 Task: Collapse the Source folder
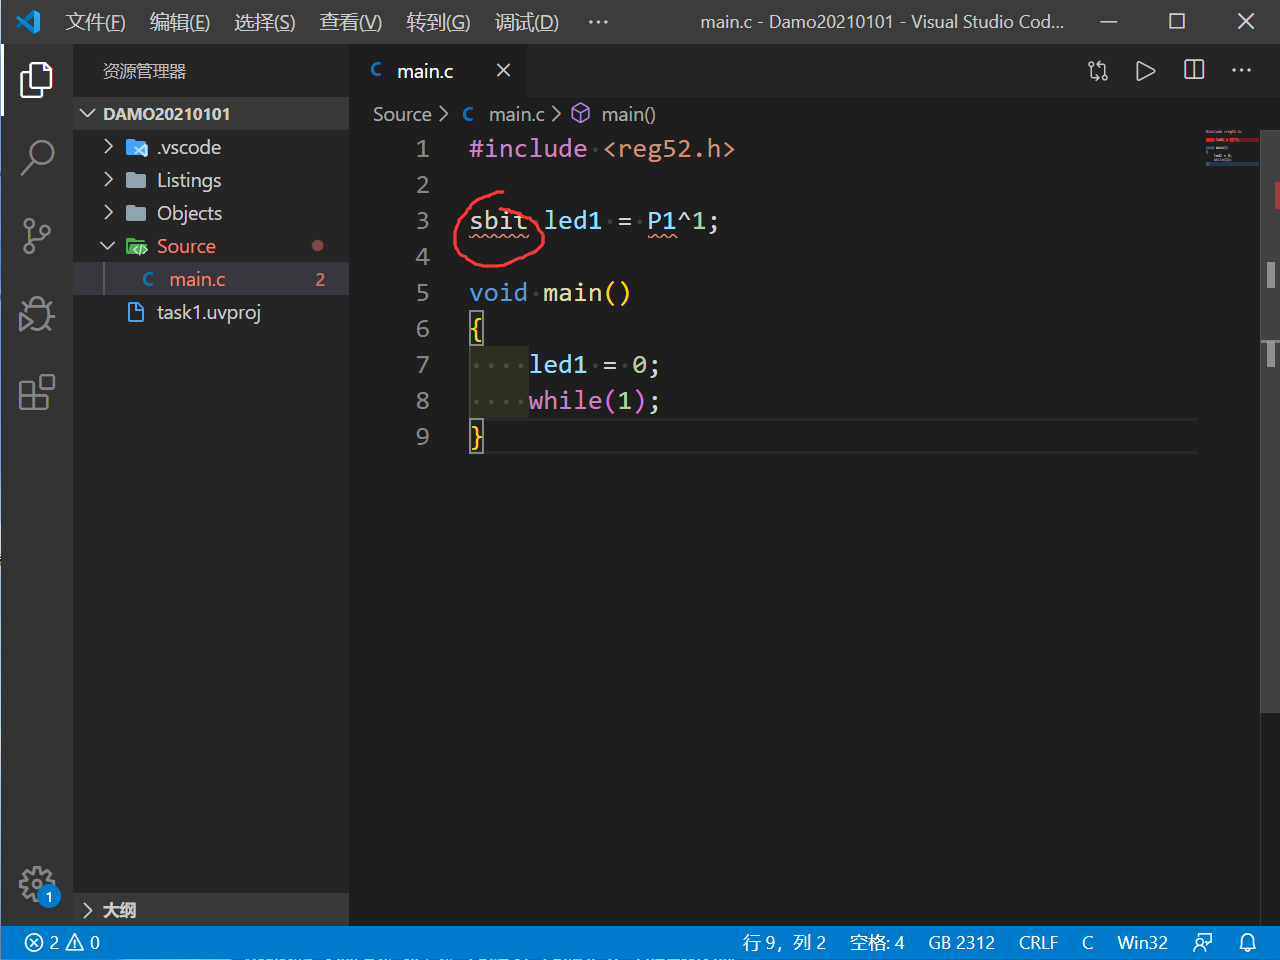[x=108, y=245]
